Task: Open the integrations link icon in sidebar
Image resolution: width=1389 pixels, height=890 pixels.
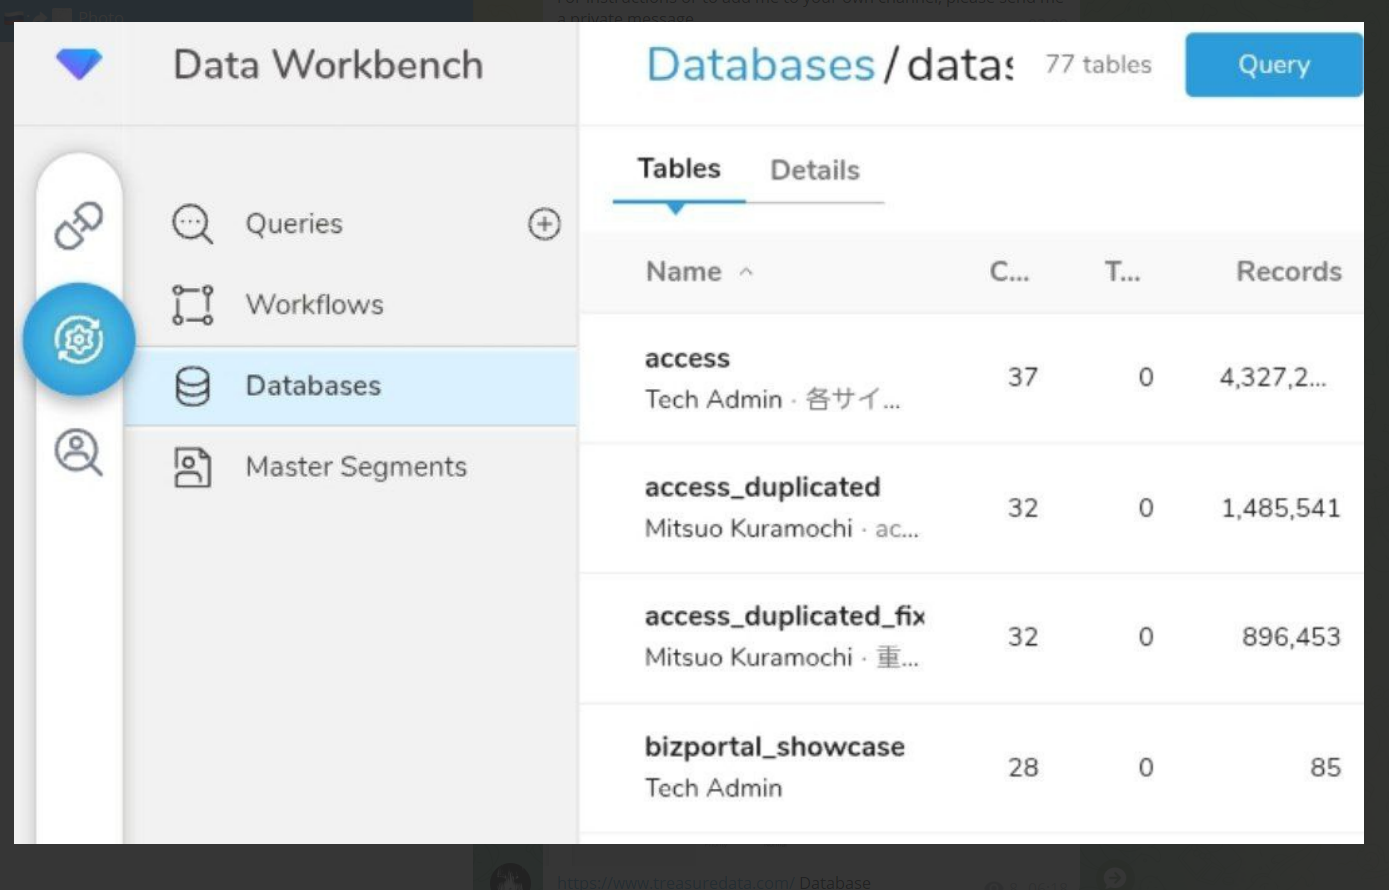Action: pyautogui.click(x=79, y=225)
